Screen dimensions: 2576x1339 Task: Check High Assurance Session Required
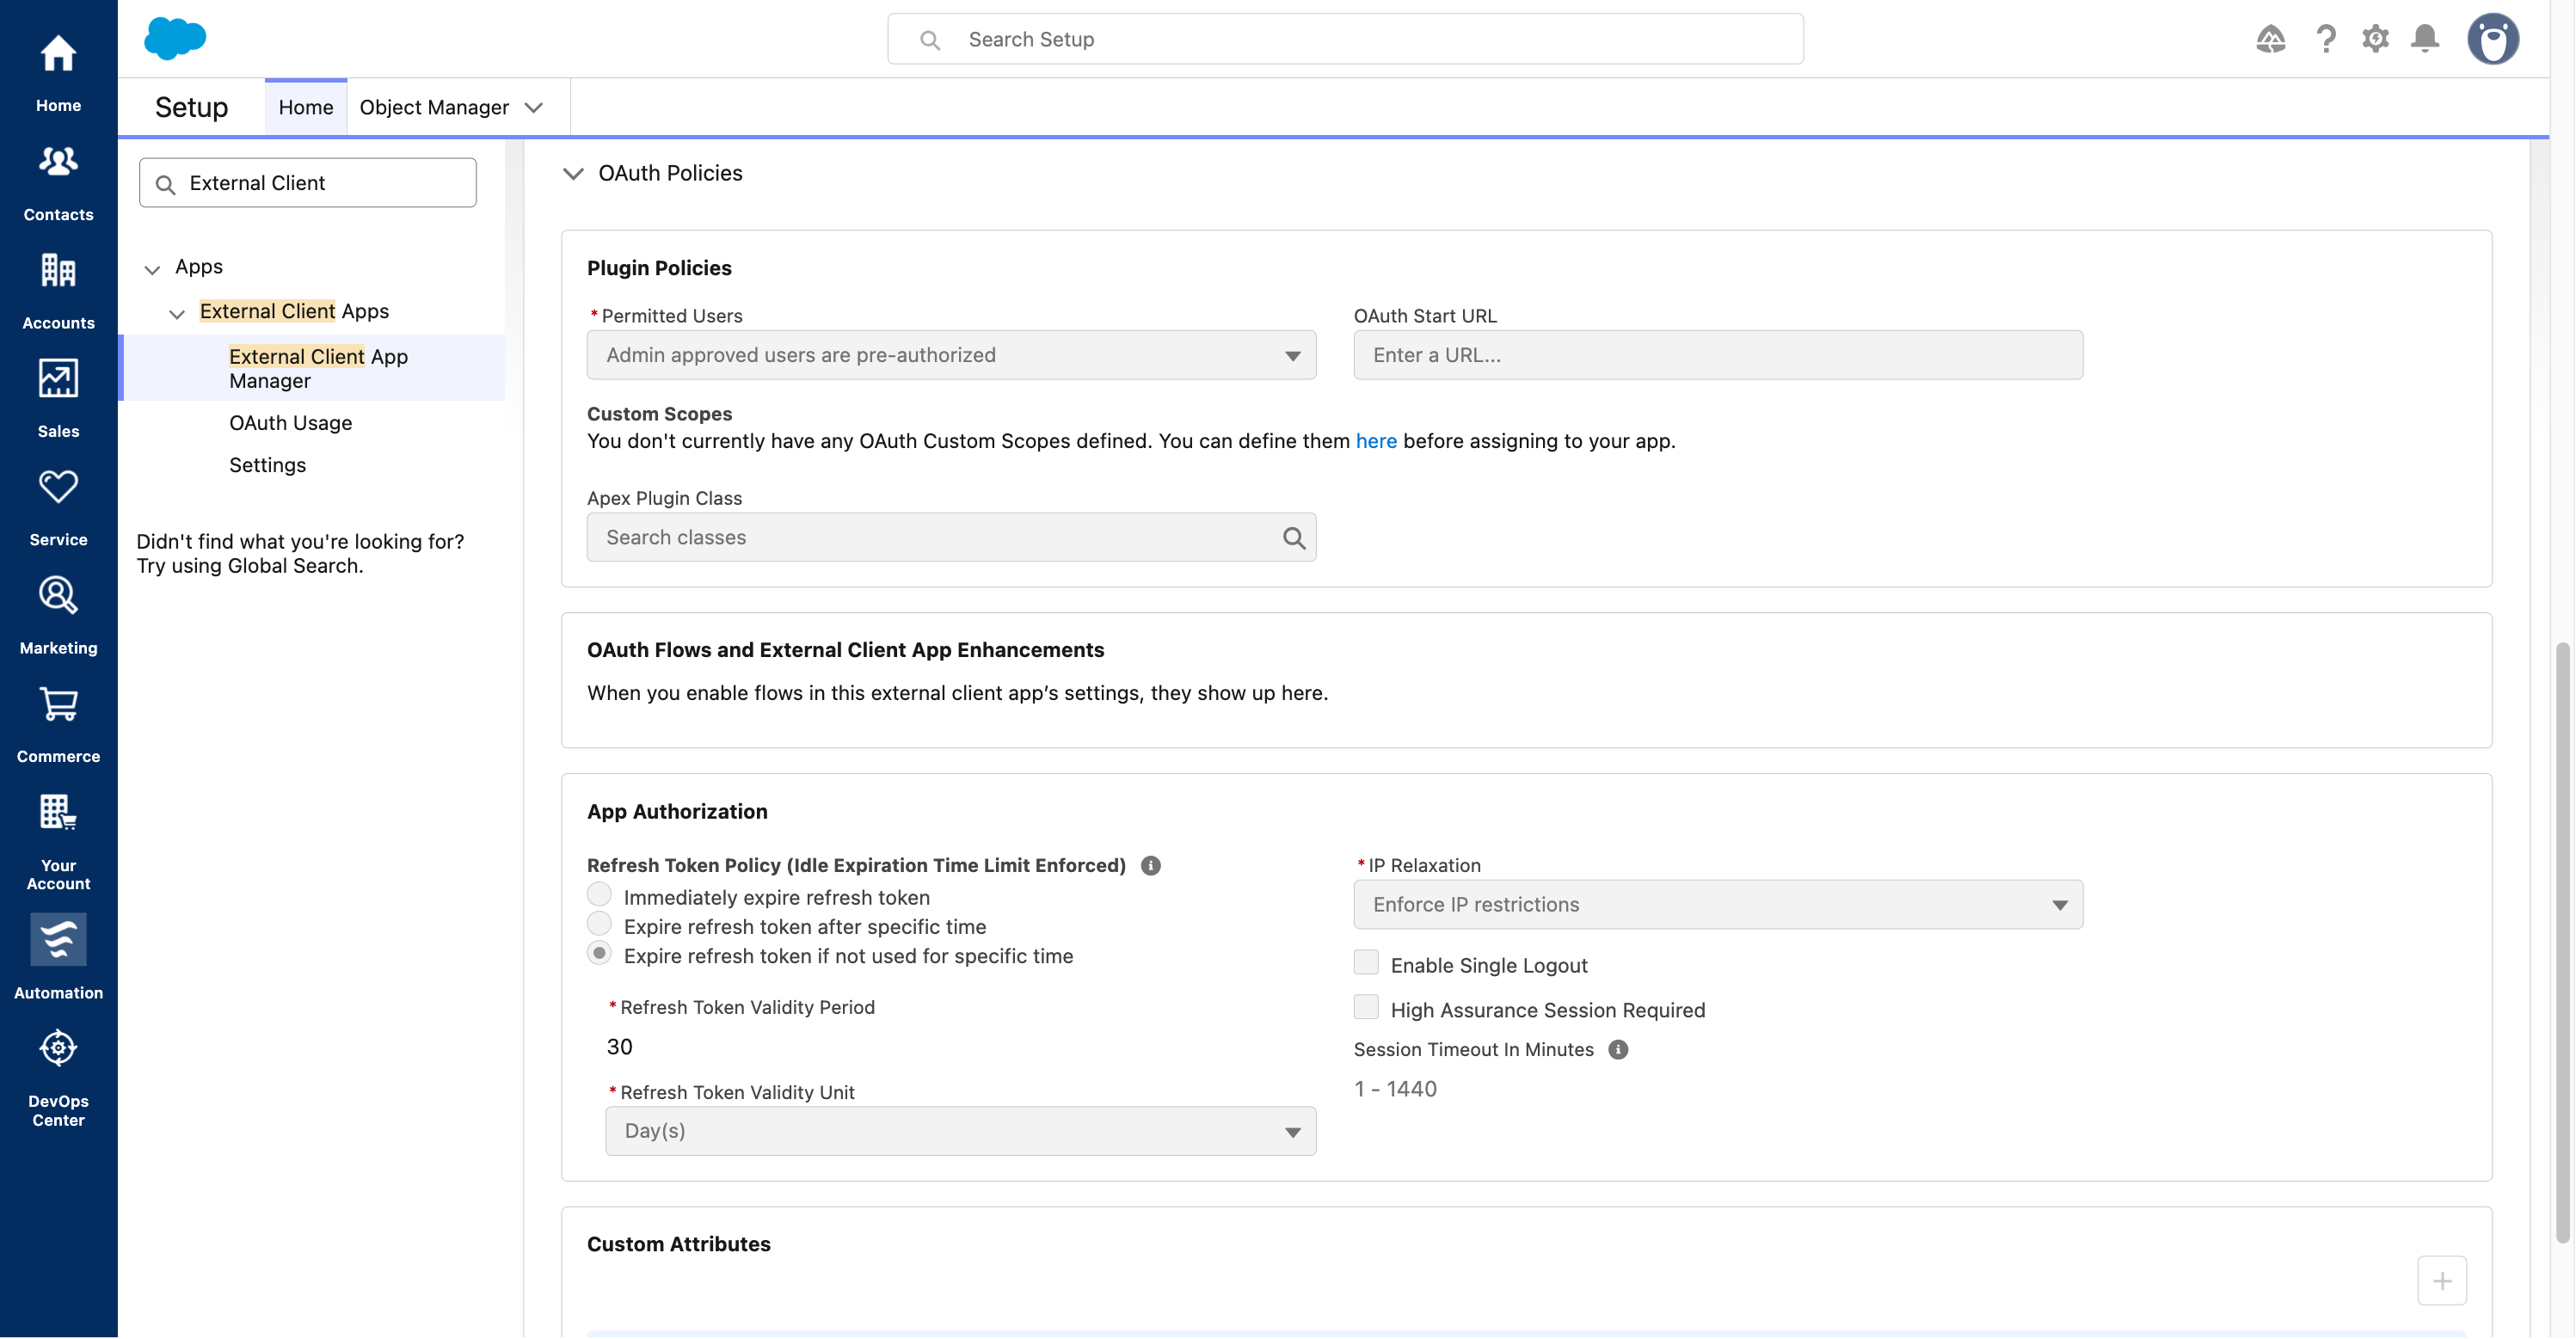(x=1365, y=1008)
